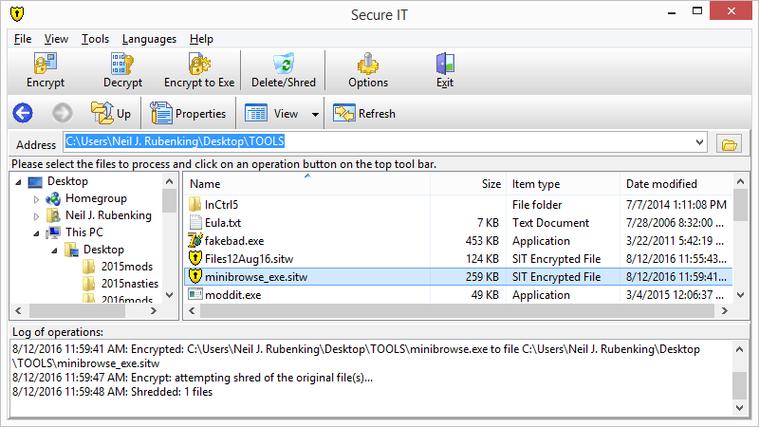Click the moddit.exe application icon

[x=195, y=294]
